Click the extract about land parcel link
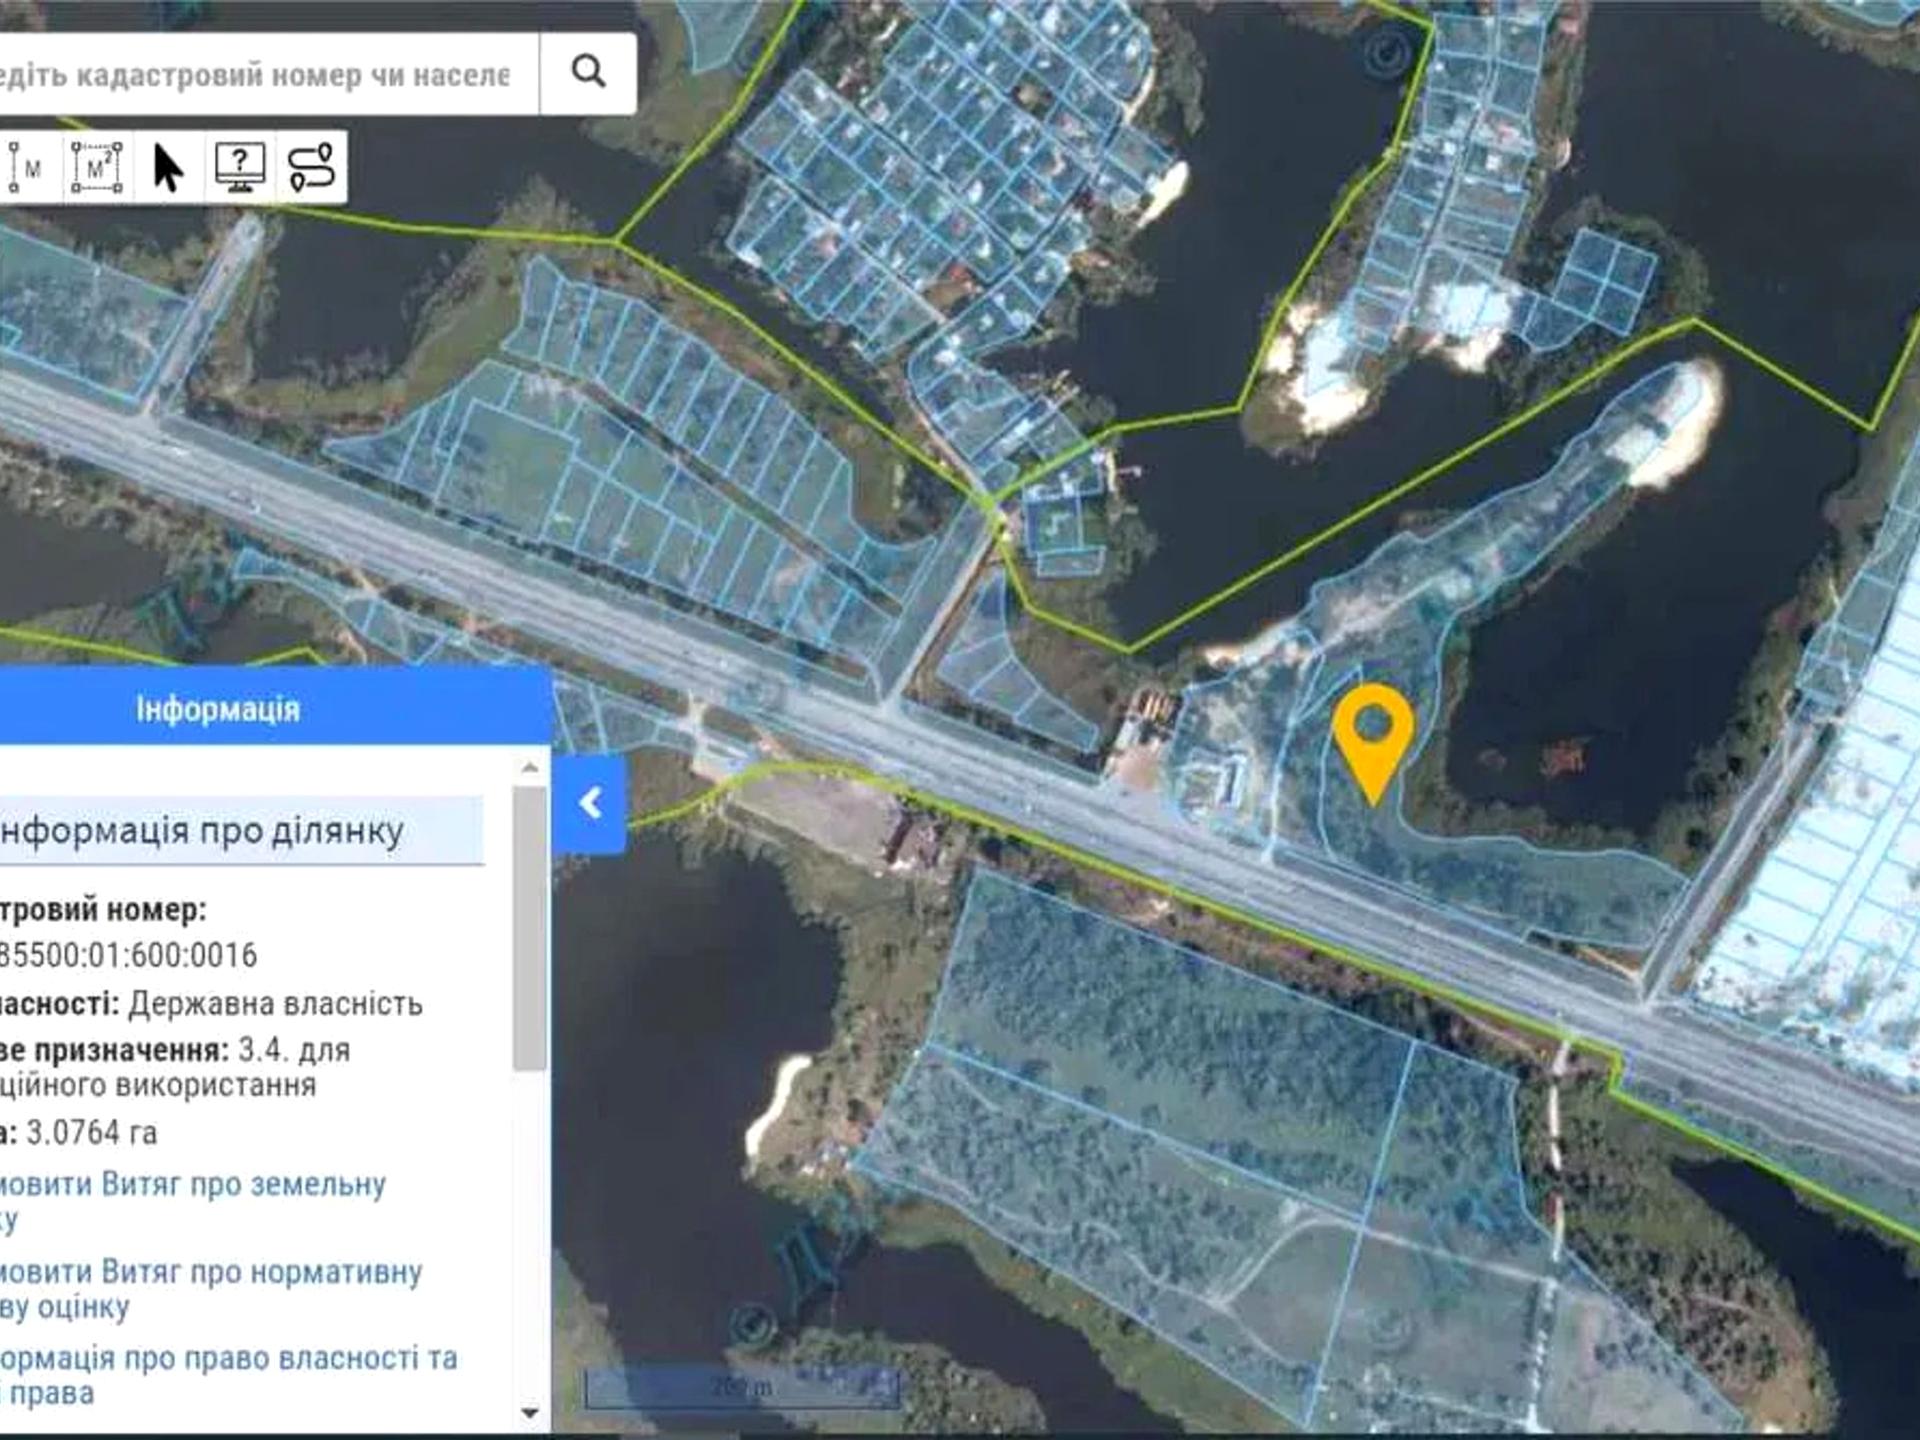This screenshot has width=1920, height=1440. (x=191, y=1201)
